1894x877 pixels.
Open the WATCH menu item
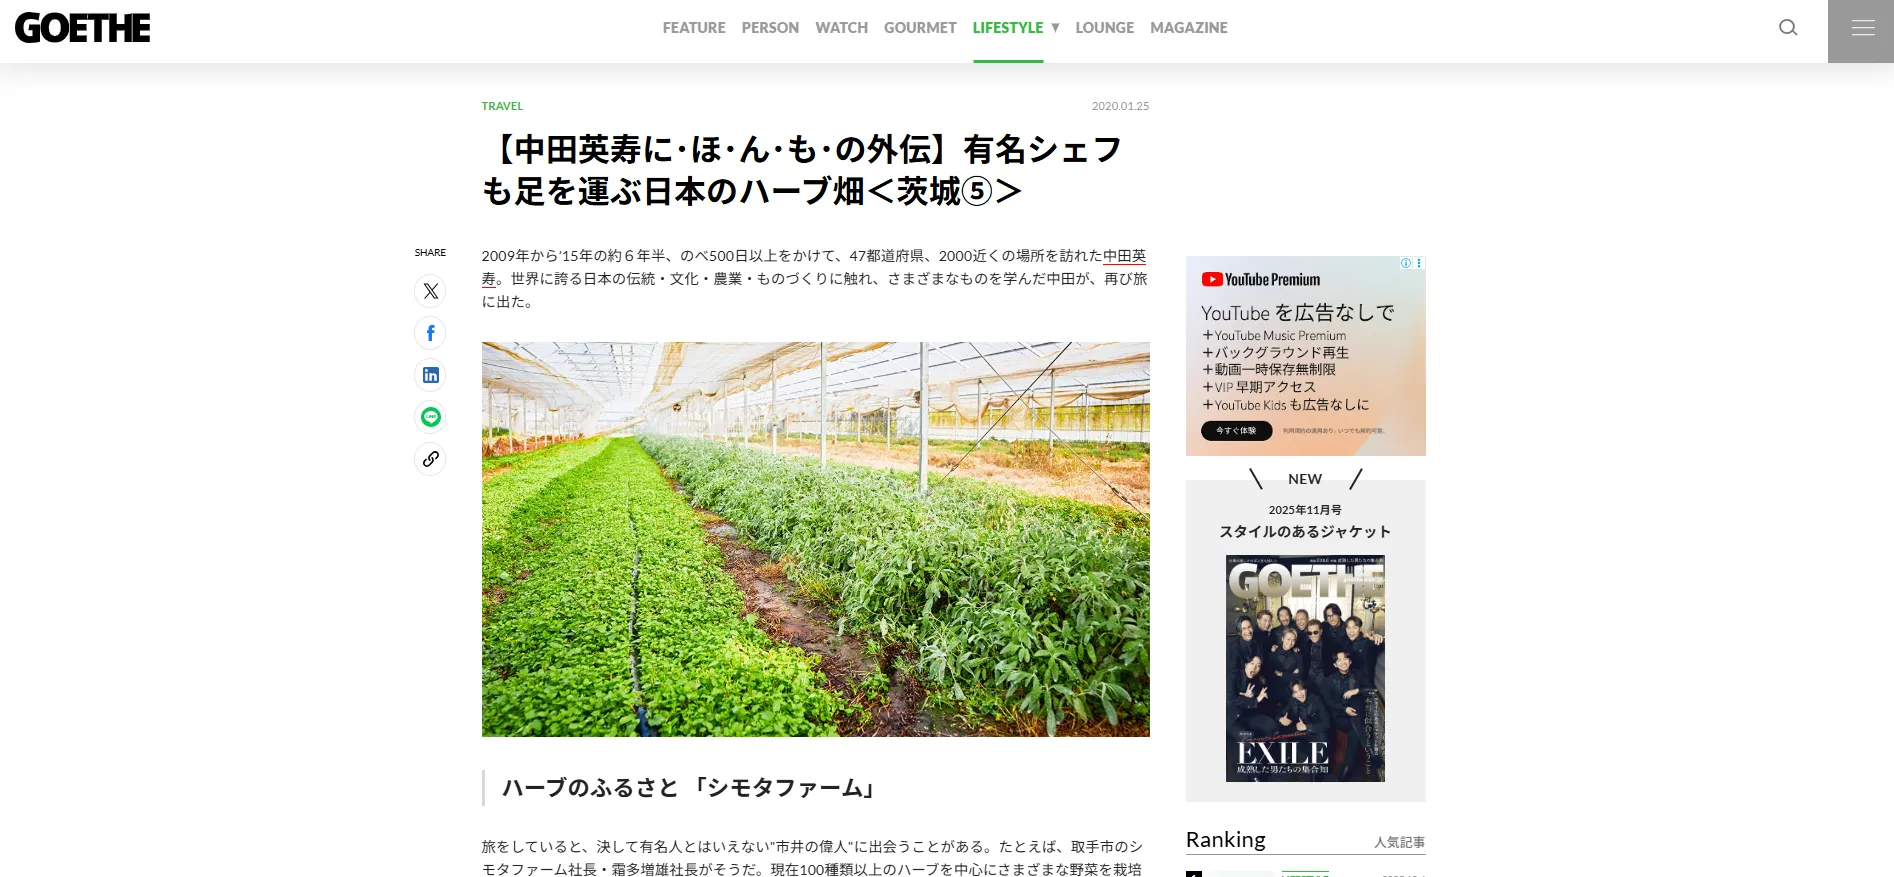point(841,28)
